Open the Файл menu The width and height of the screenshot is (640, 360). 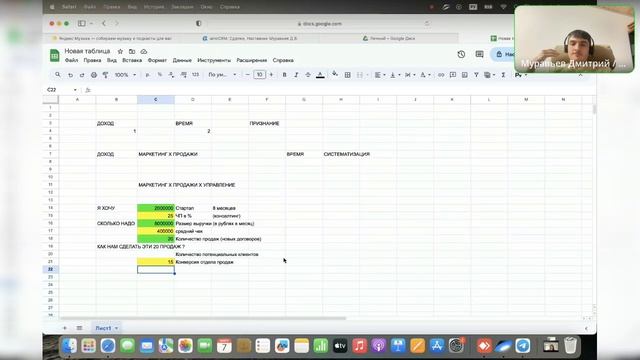71,60
